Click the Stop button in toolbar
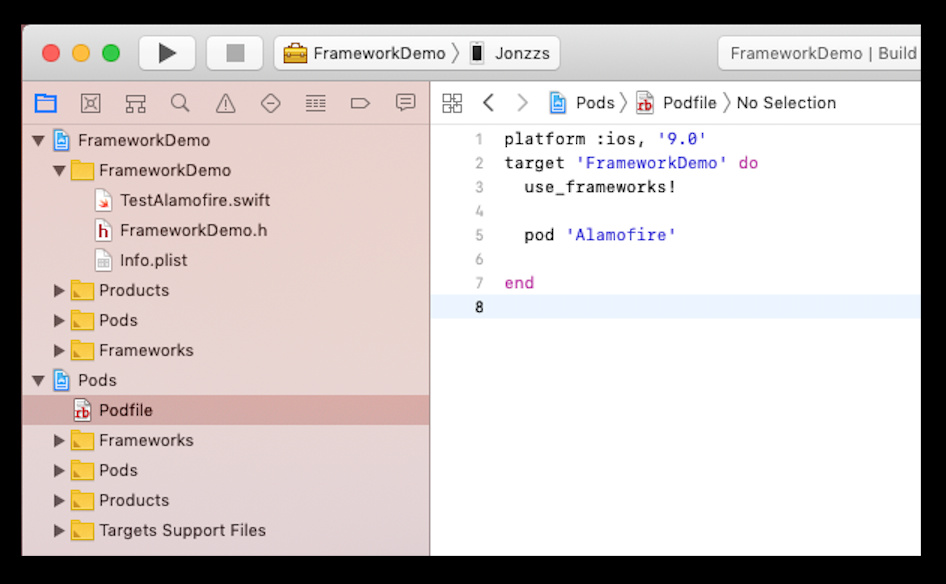The width and height of the screenshot is (946, 584). pos(235,53)
